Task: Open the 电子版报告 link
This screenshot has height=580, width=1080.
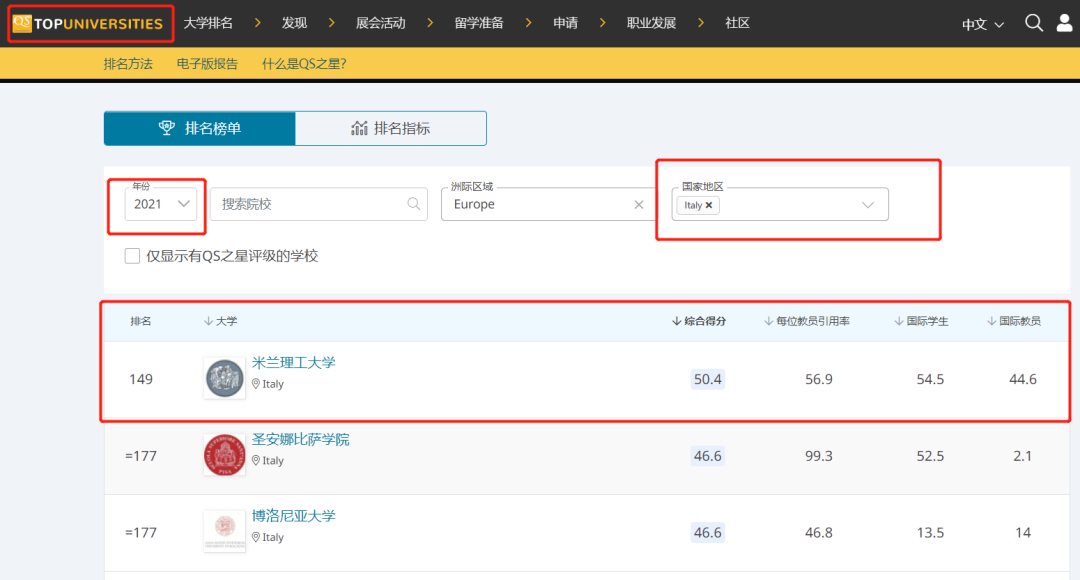Action: (x=207, y=64)
